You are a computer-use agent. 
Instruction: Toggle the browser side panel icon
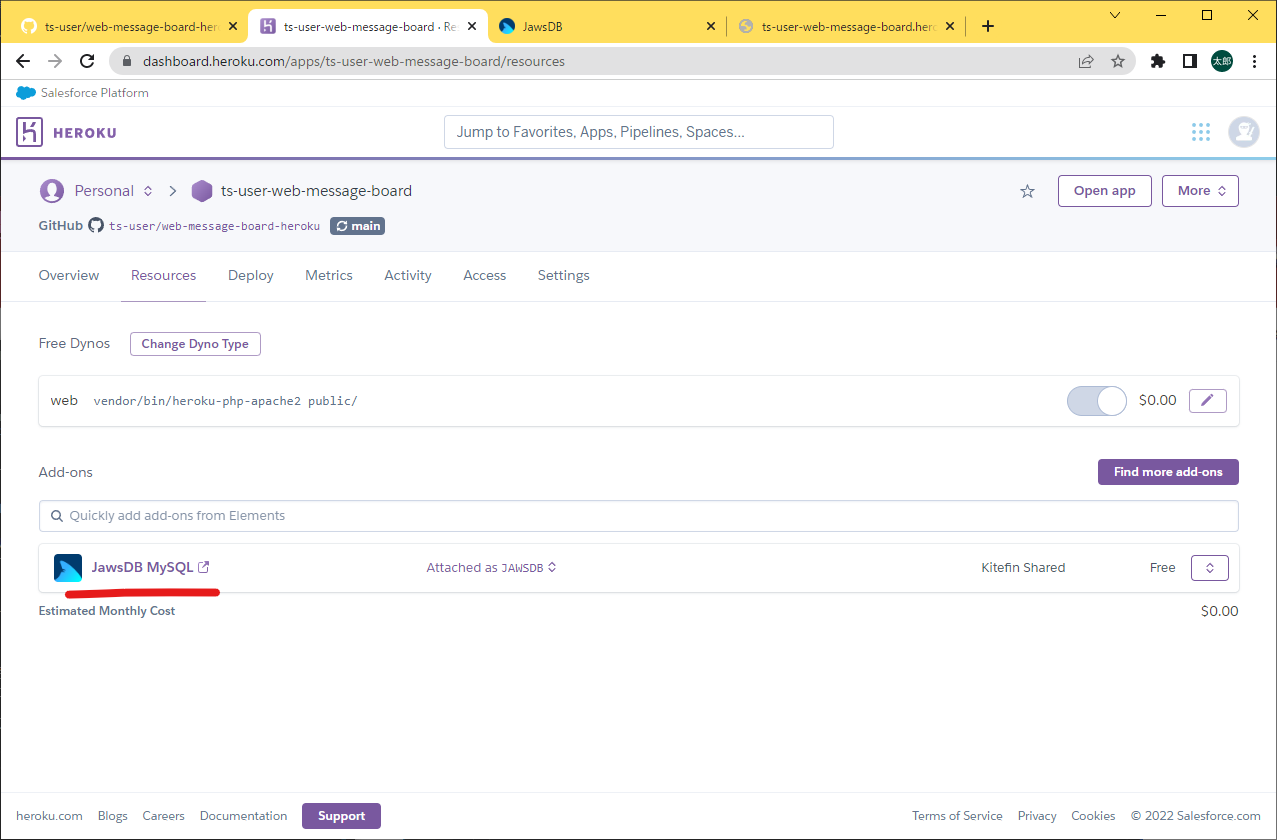1190,61
